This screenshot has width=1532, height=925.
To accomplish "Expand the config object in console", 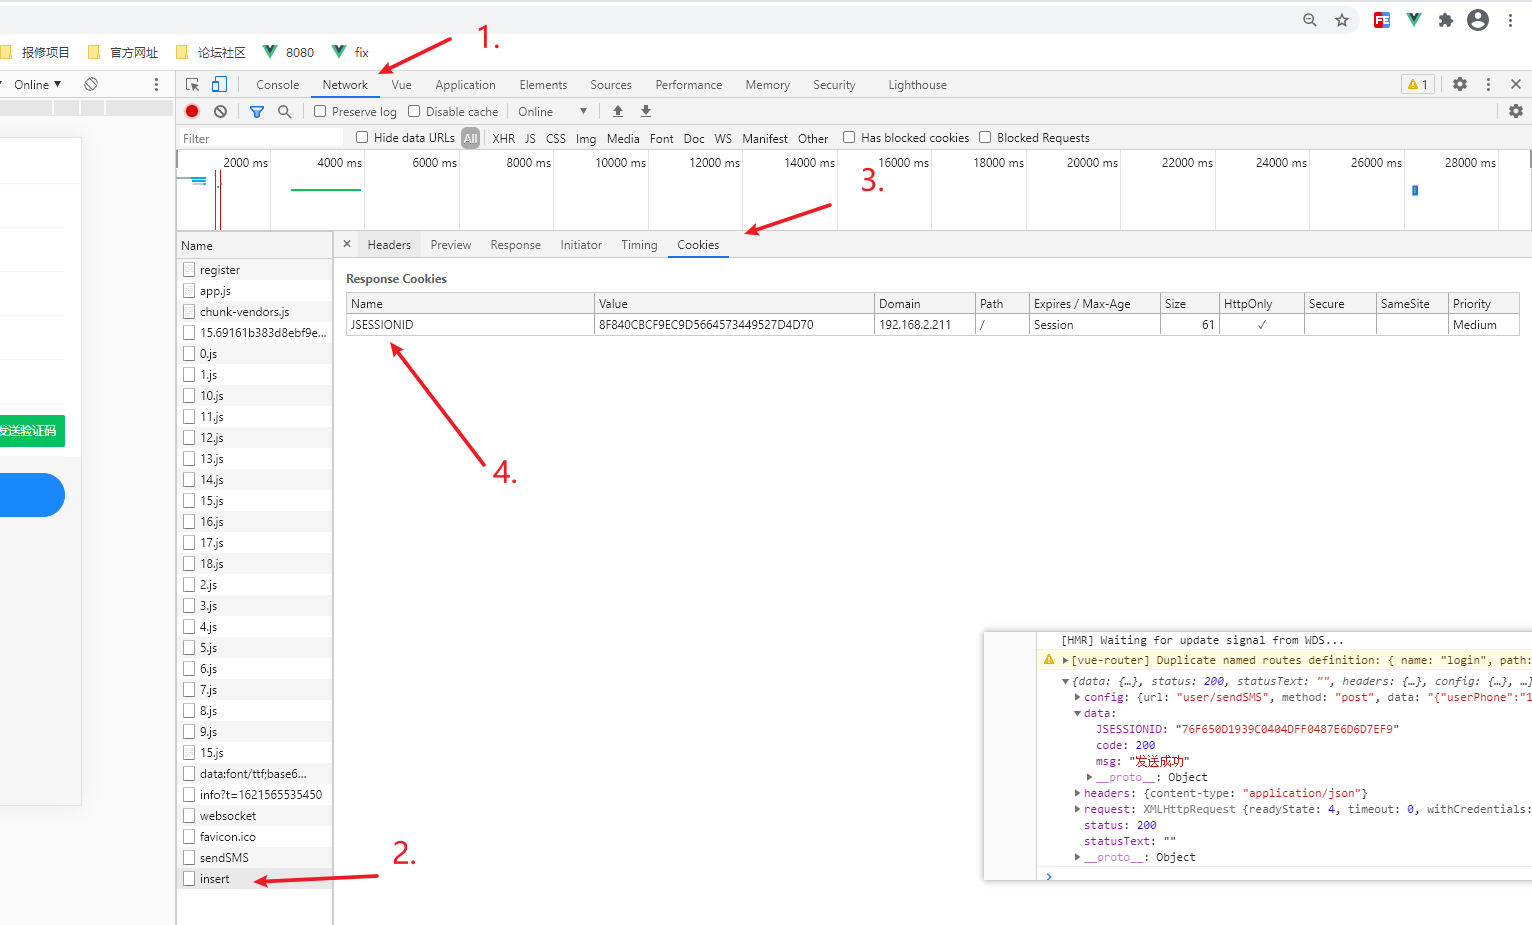I will tap(1077, 697).
